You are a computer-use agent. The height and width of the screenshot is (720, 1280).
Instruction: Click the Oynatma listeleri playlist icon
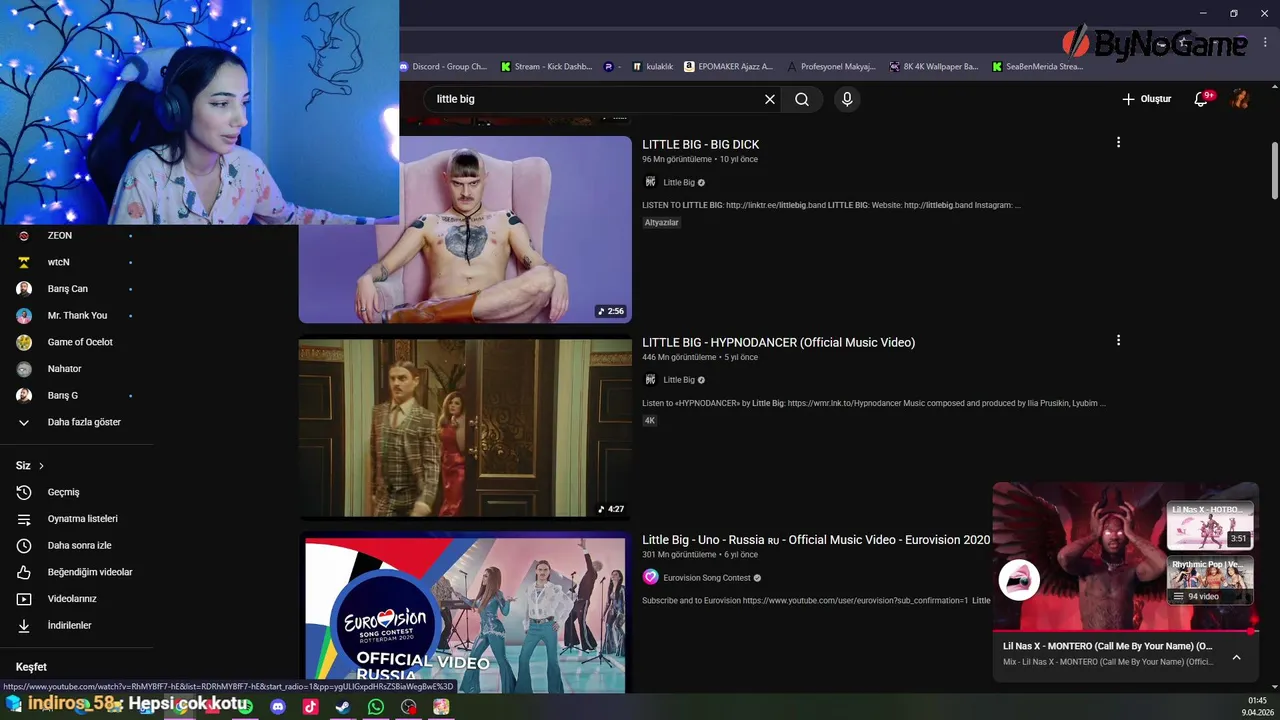[24, 519]
